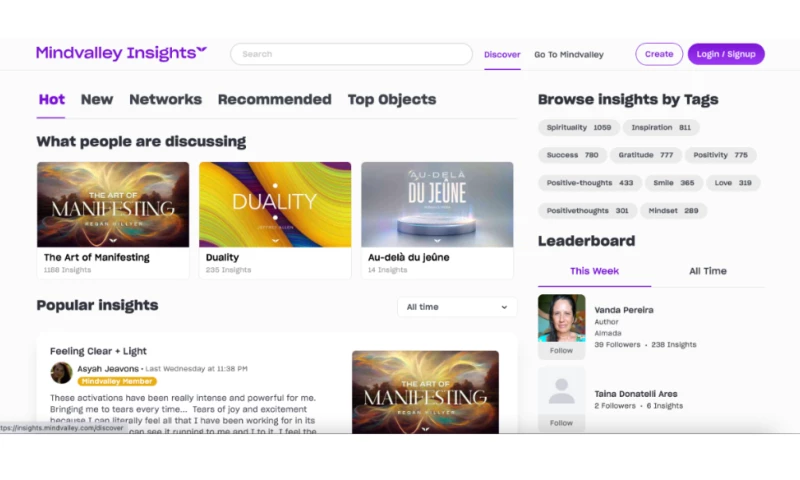Image resolution: width=800 pixels, height=480 pixels.
Task: Switch to the Networks tab
Action: tap(165, 99)
